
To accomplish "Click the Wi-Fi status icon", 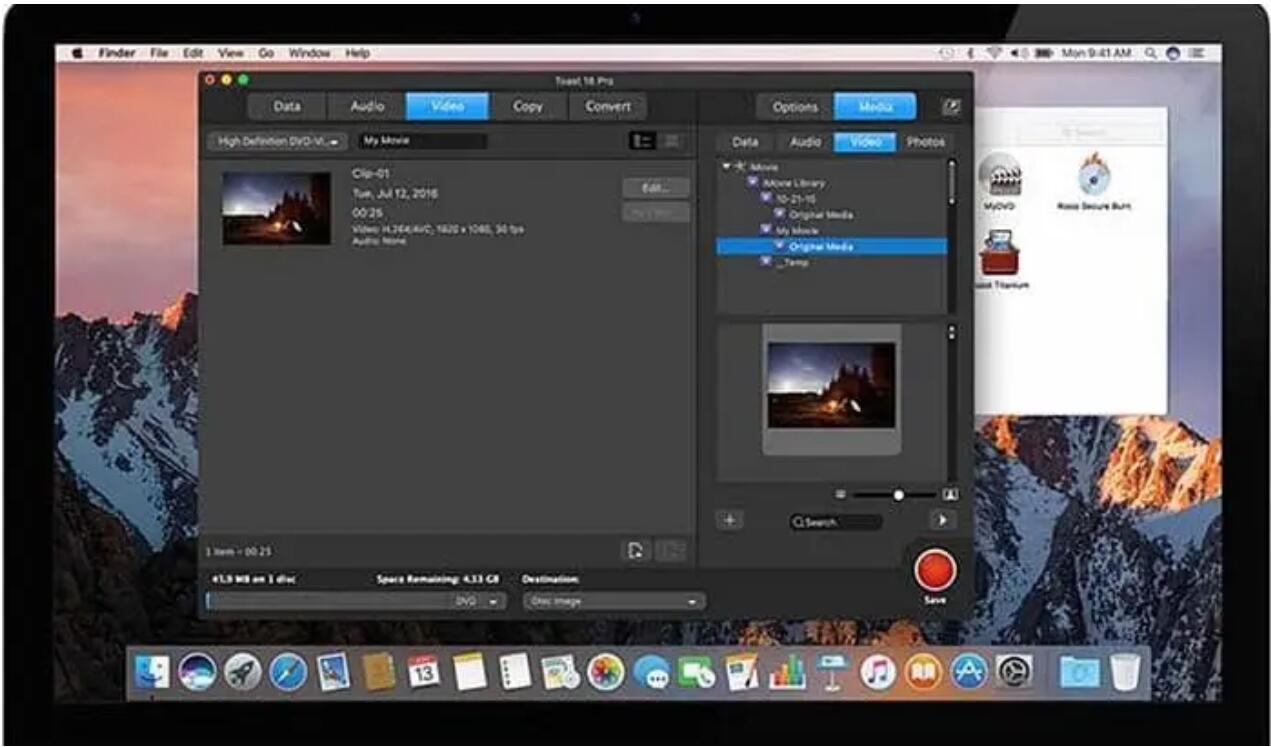I will 995,53.
